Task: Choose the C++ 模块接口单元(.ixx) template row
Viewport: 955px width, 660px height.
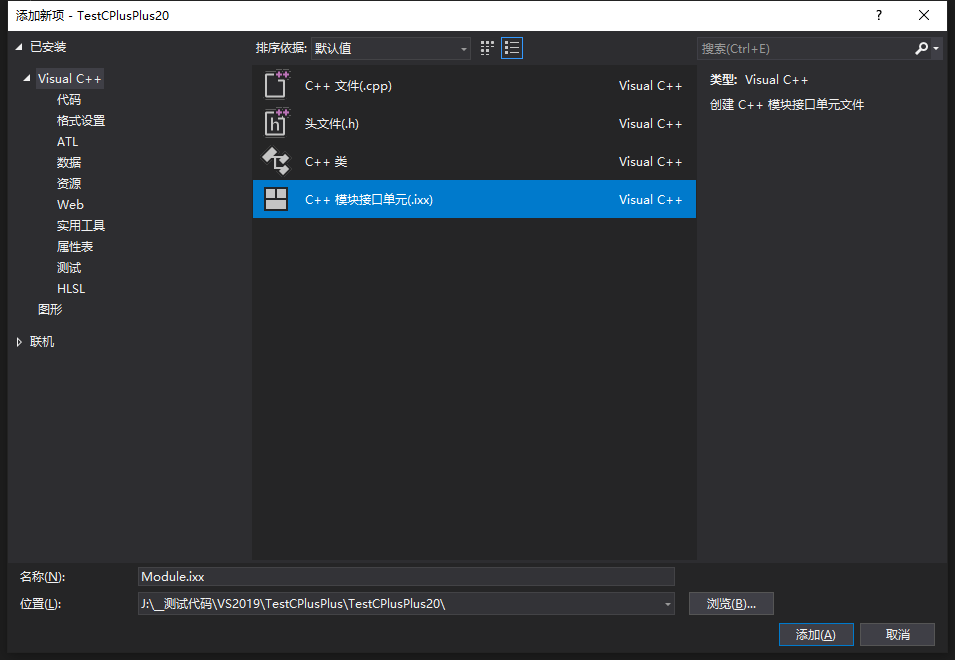Action: 474,199
